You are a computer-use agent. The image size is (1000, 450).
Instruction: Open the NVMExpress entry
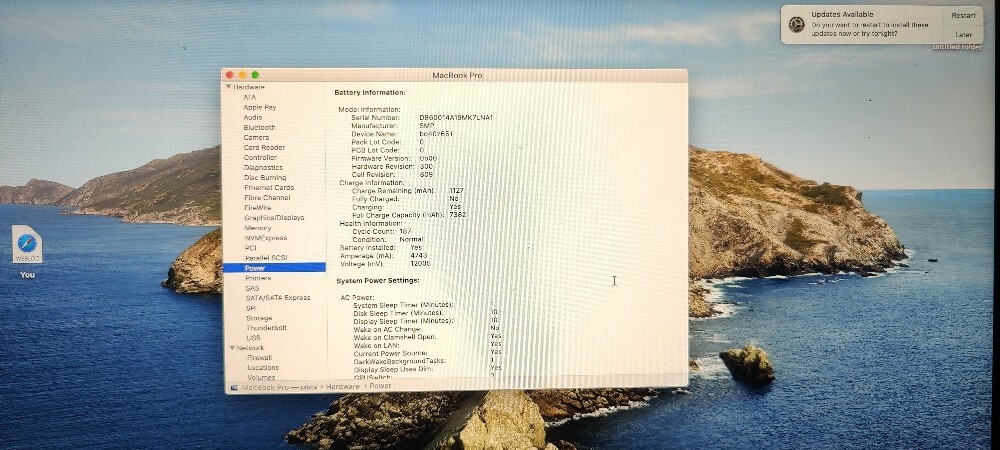[266, 238]
